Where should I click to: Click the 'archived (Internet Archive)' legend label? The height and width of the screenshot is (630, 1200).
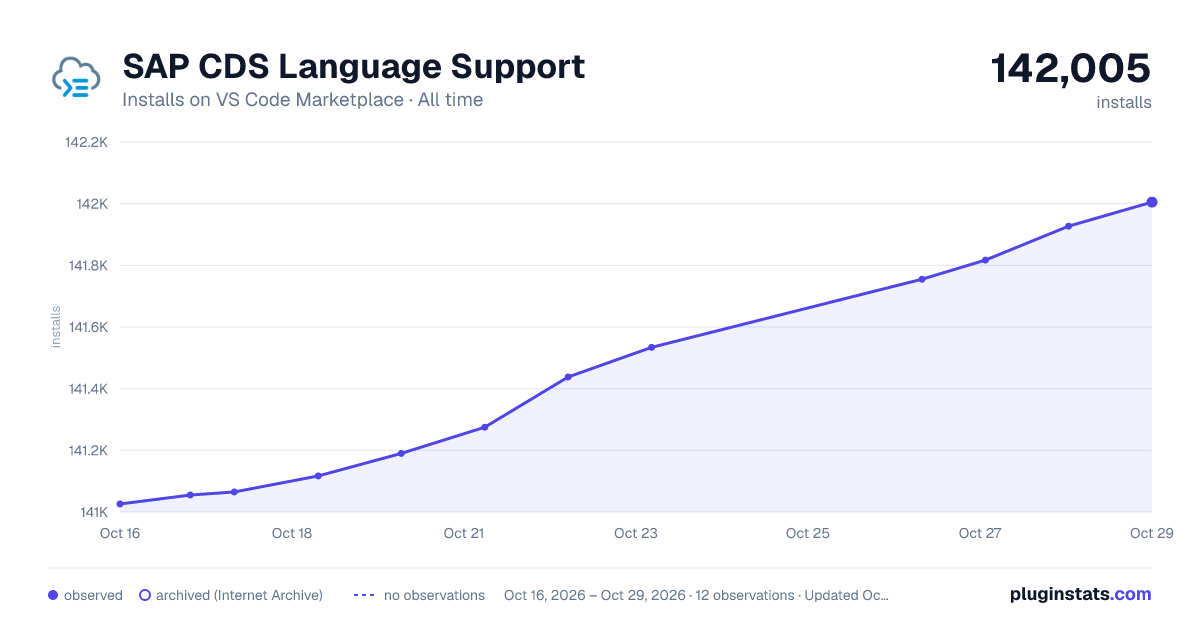(239, 595)
